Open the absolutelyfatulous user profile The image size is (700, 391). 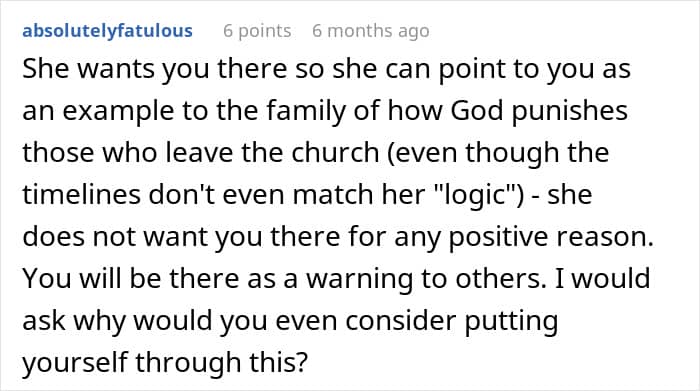[x=108, y=31]
